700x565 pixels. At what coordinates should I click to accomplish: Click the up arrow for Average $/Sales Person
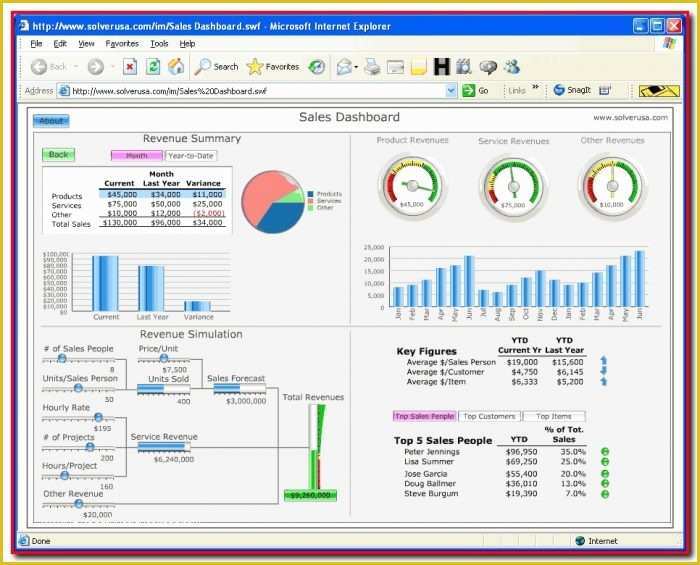click(604, 361)
